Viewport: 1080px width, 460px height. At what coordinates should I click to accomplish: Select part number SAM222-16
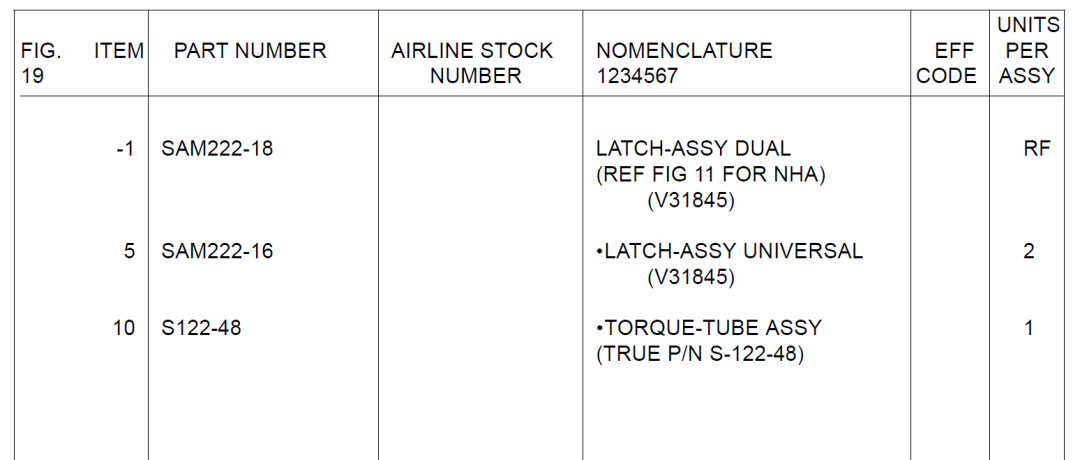click(x=217, y=251)
